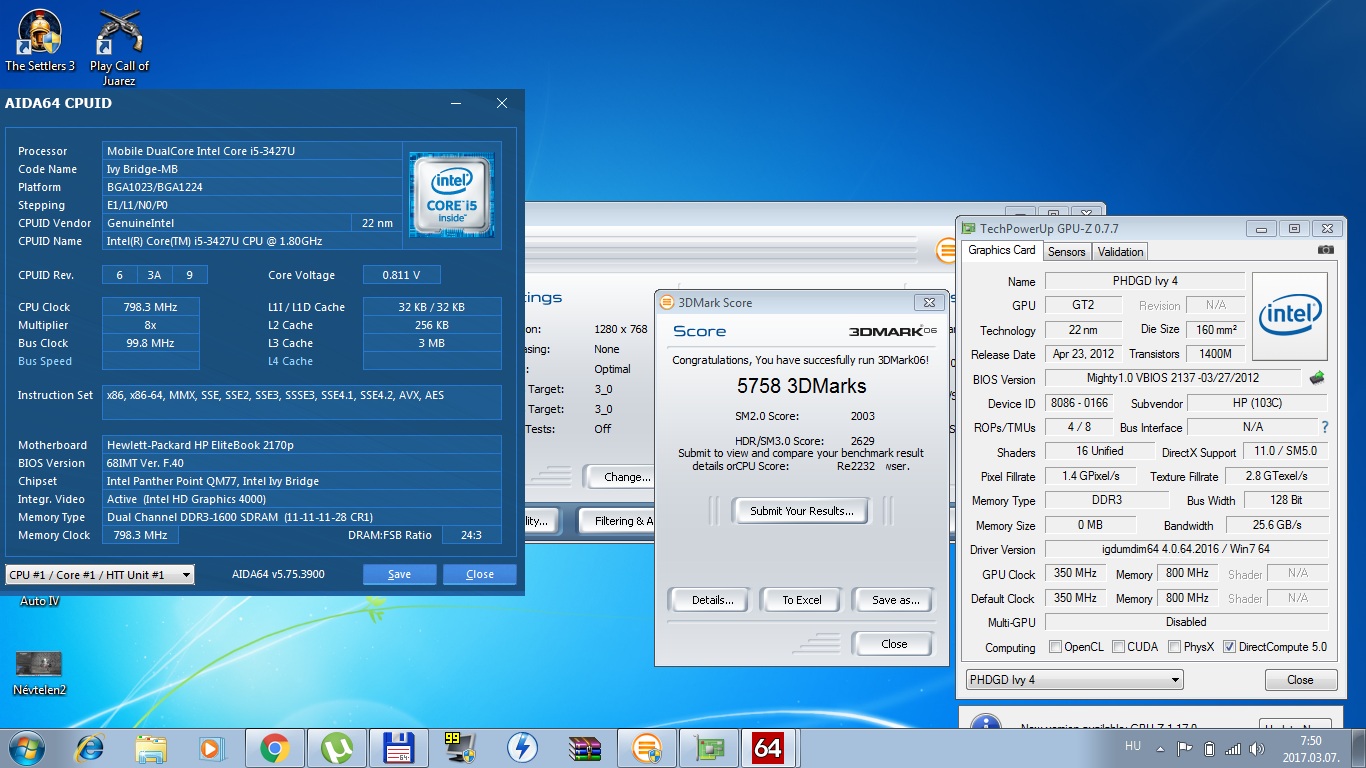Export score with To Excel button
The width and height of the screenshot is (1366, 768).
coord(802,600)
